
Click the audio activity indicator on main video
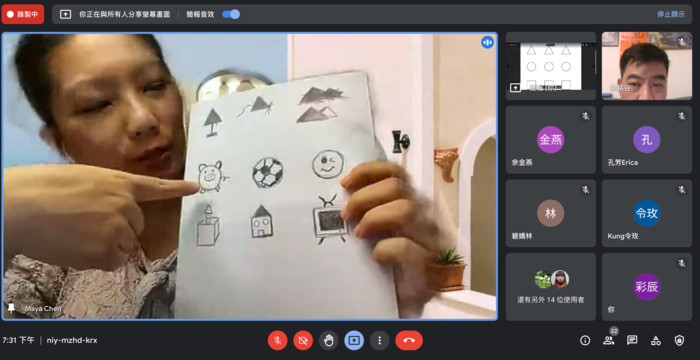click(x=487, y=42)
